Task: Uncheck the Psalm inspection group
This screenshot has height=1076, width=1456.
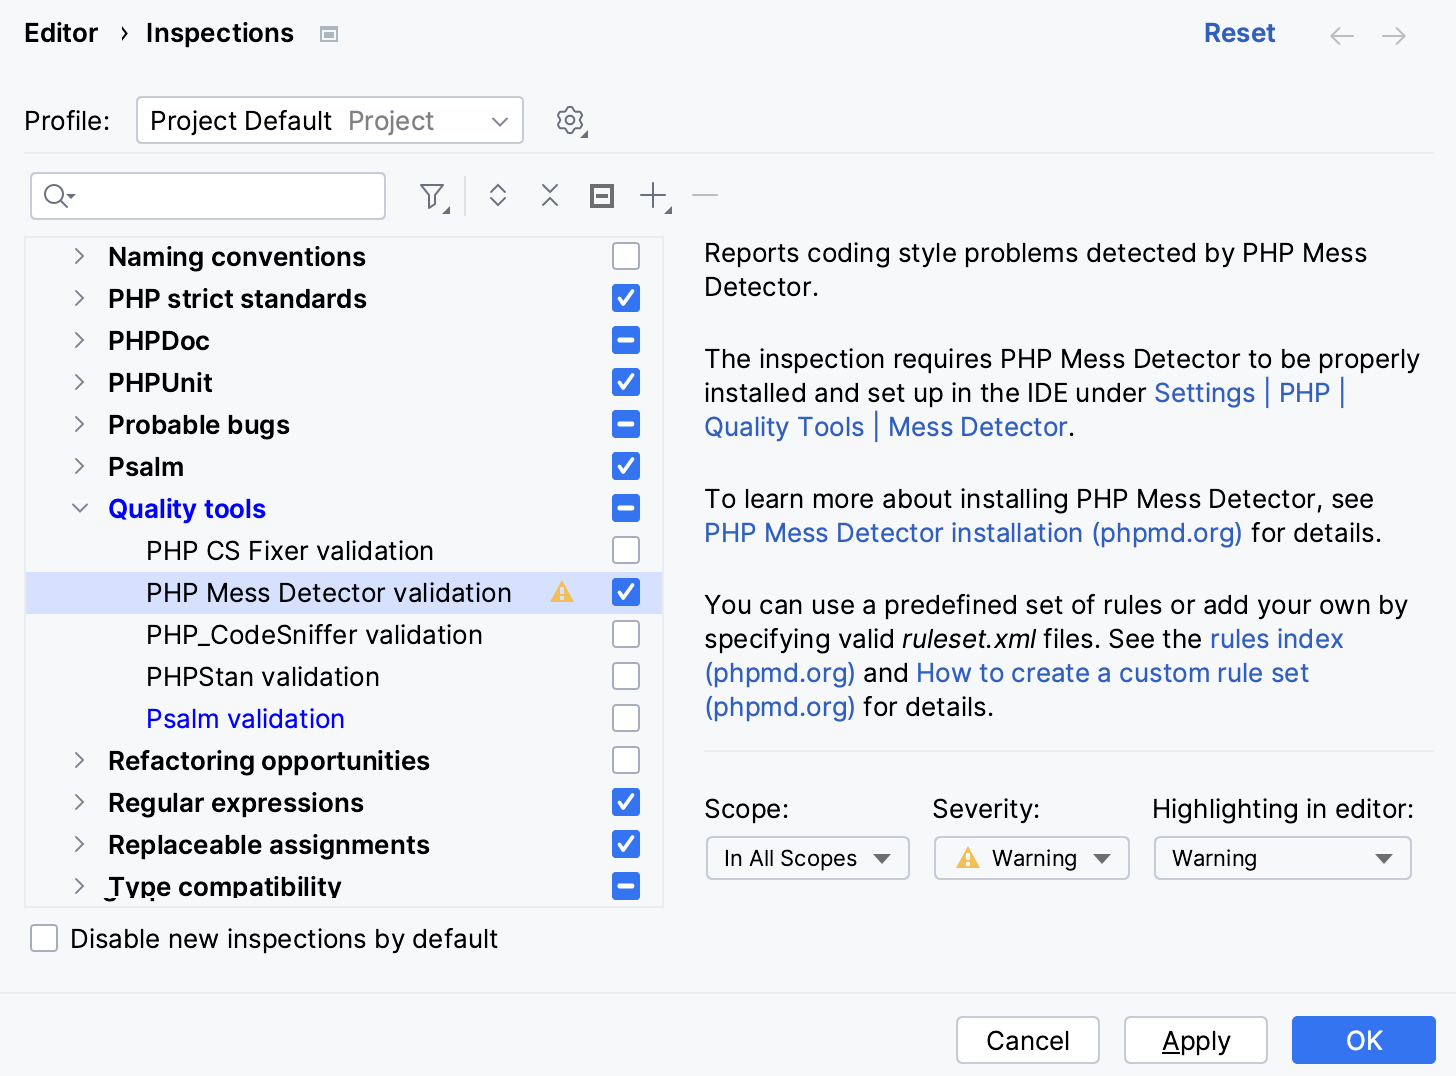Action: click(625, 466)
